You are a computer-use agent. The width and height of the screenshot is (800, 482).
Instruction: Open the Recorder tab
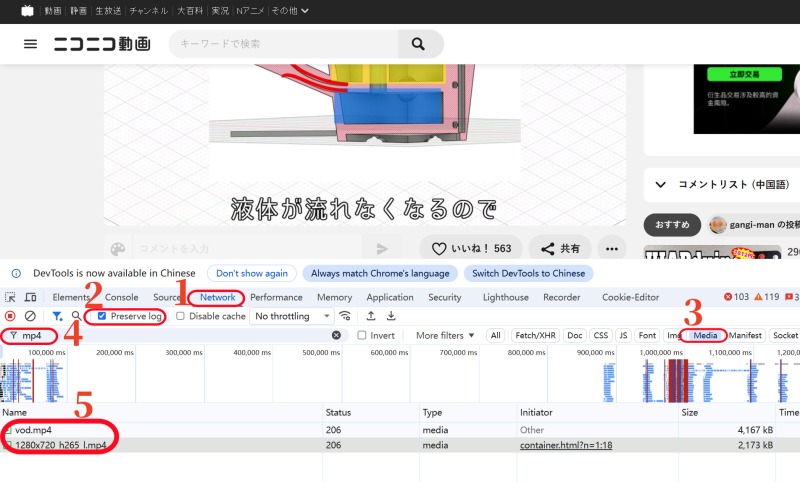point(561,297)
